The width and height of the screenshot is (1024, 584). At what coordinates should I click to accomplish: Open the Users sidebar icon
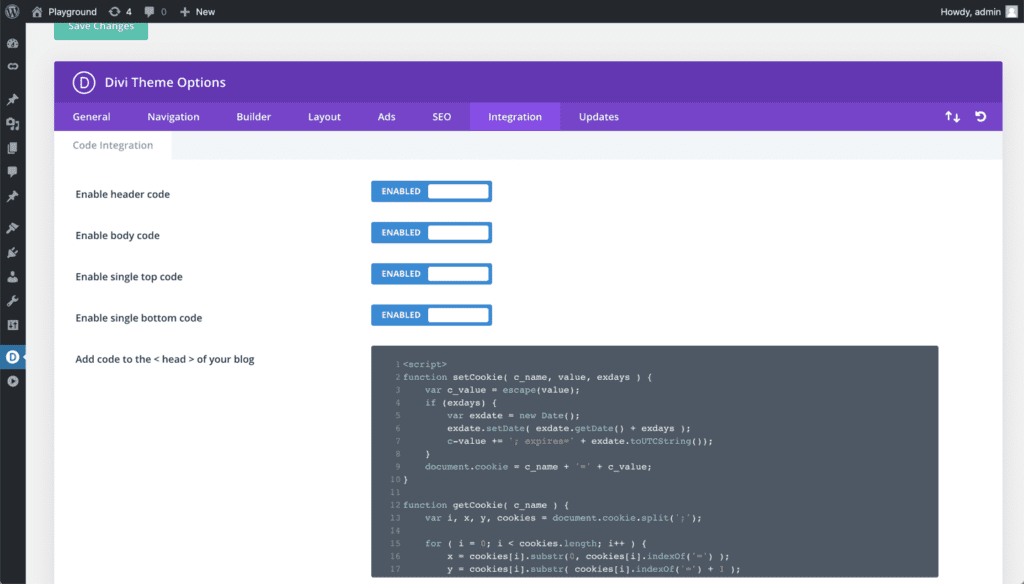[12, 277]
